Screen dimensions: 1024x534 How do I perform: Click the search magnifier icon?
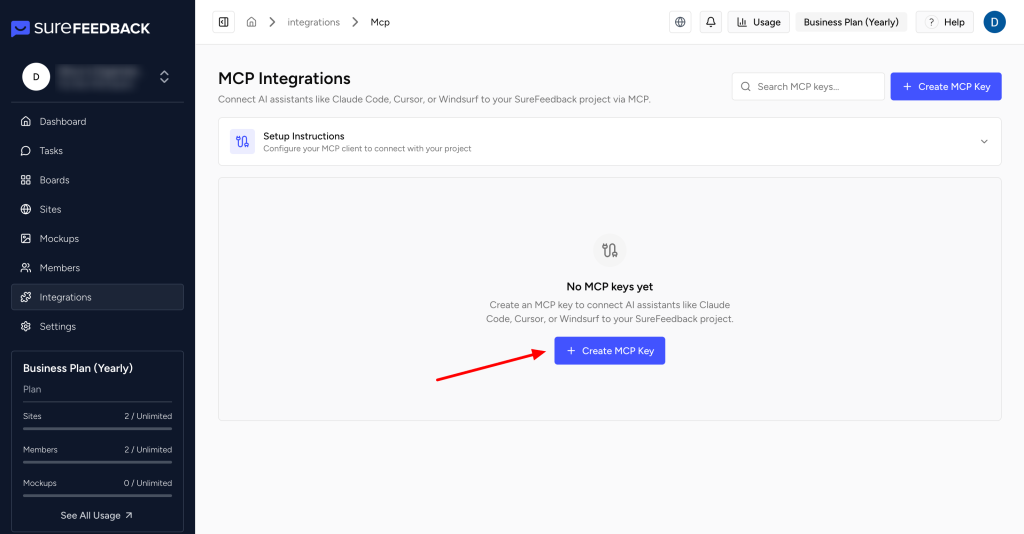745,86
